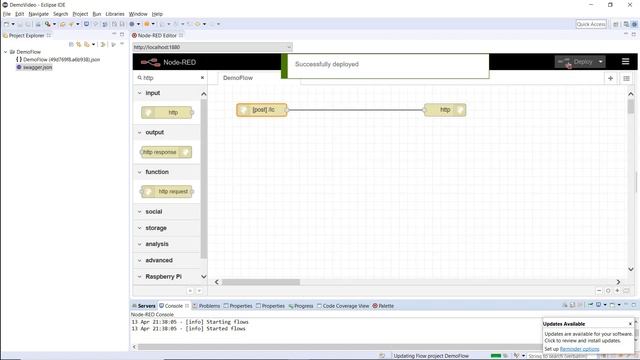This screenshot has height=360, width=640.
Task: Collapse the DemoFlow project tree
Action: 6,52
